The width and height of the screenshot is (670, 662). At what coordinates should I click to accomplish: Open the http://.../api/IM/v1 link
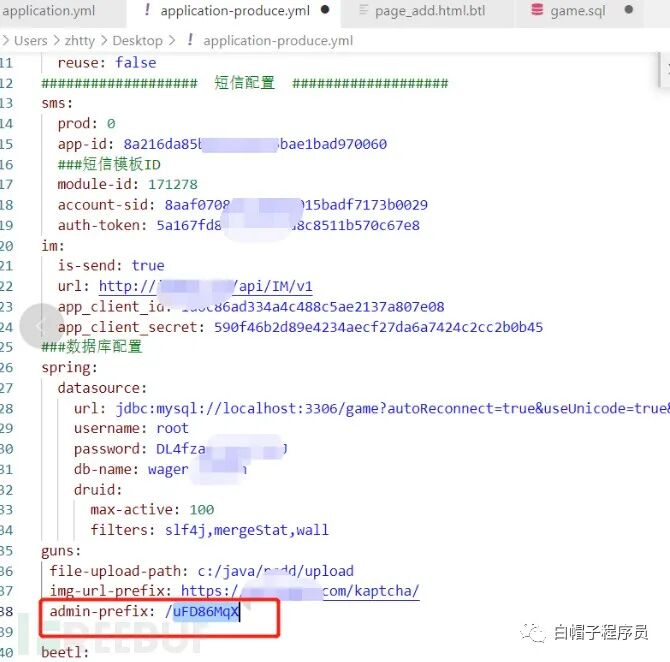[206, 286]
